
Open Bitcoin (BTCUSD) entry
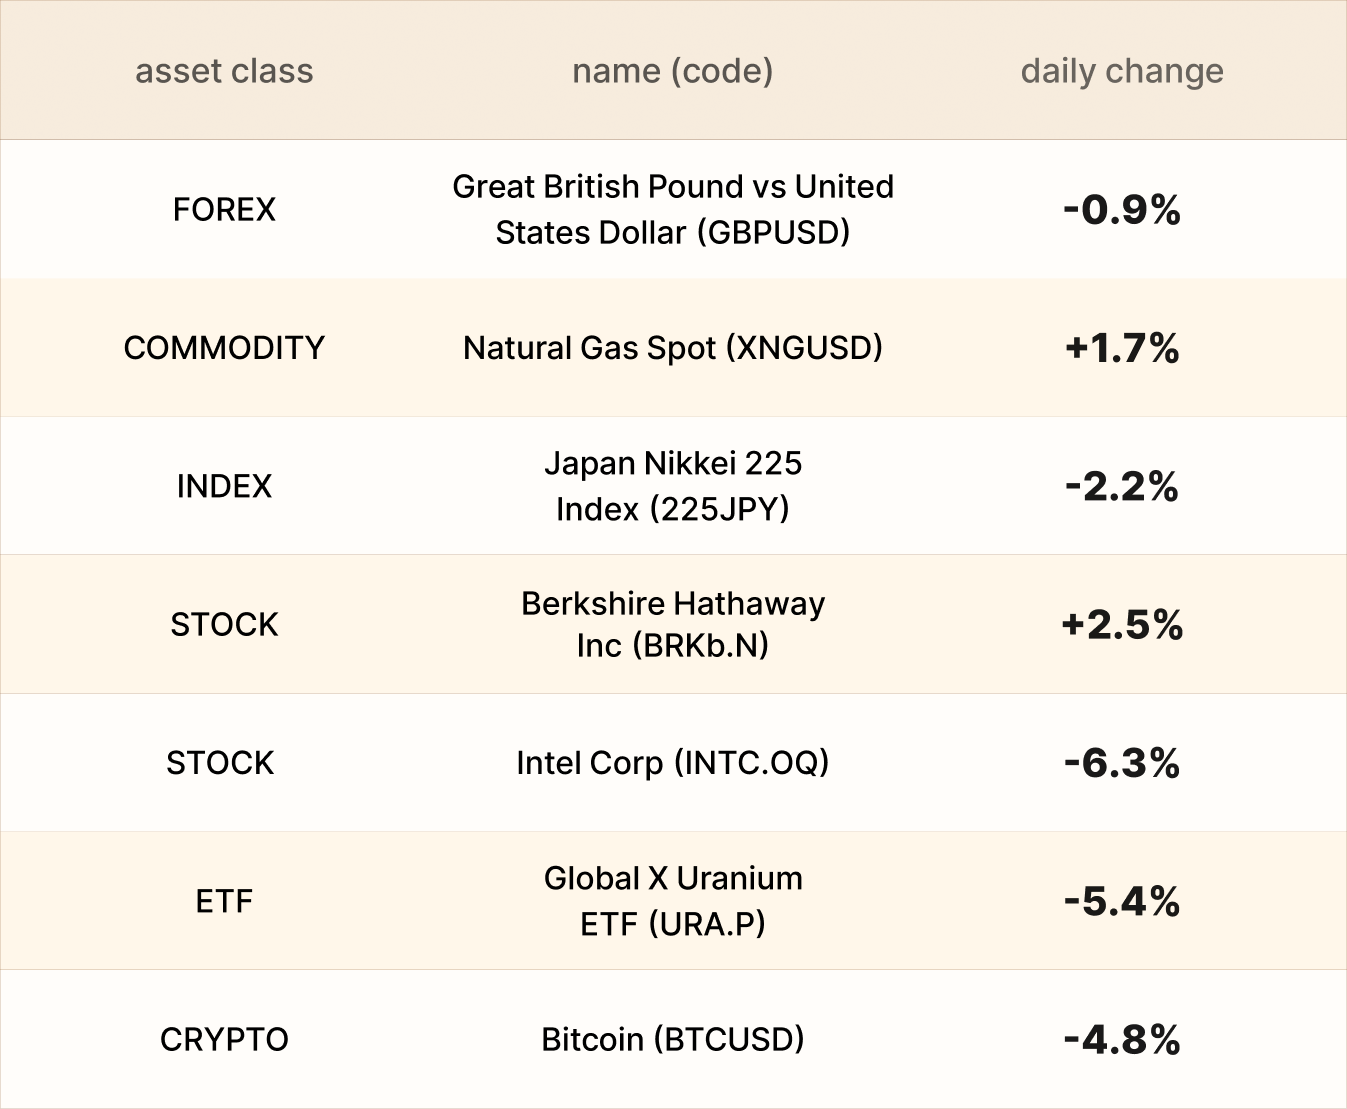pos(672,1039)
